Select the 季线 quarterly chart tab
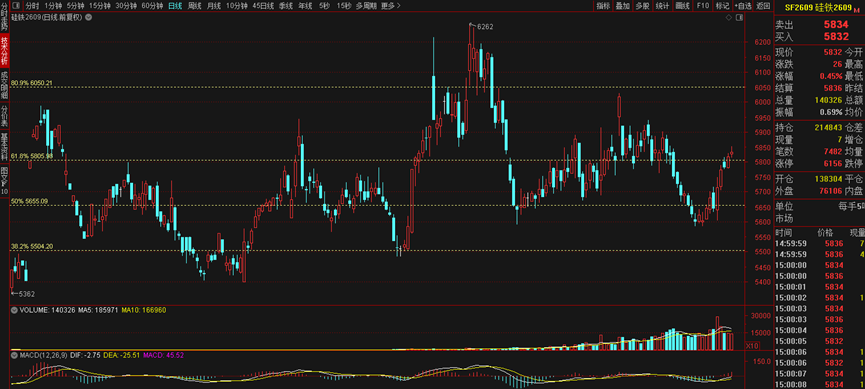Screen dimensions: 865x389 [285, 6]
